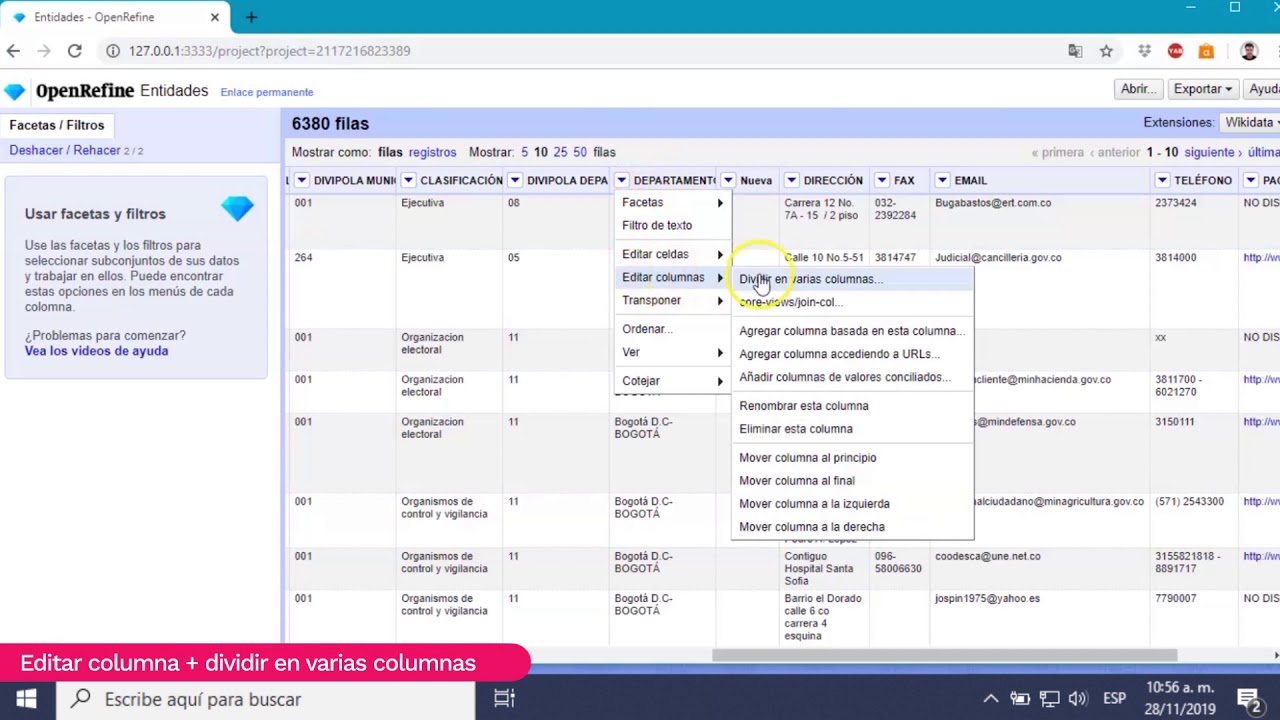This screenshot has height=720, width=1280.
Task: Click the Abrir... button
Action: coord(1138,89)
